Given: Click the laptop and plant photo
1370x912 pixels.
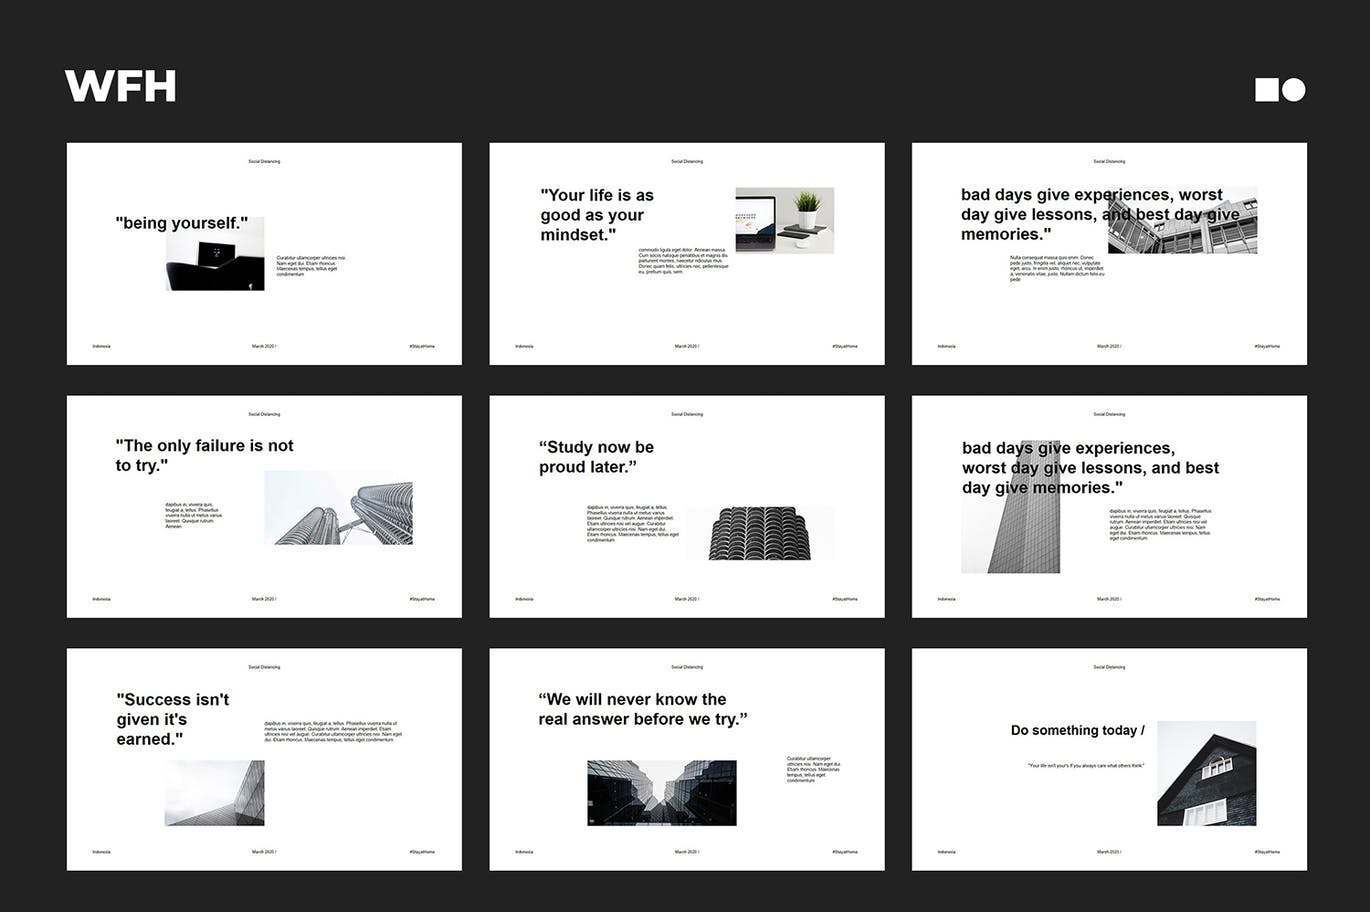Looking at the screenshot, I should [784, 220].
